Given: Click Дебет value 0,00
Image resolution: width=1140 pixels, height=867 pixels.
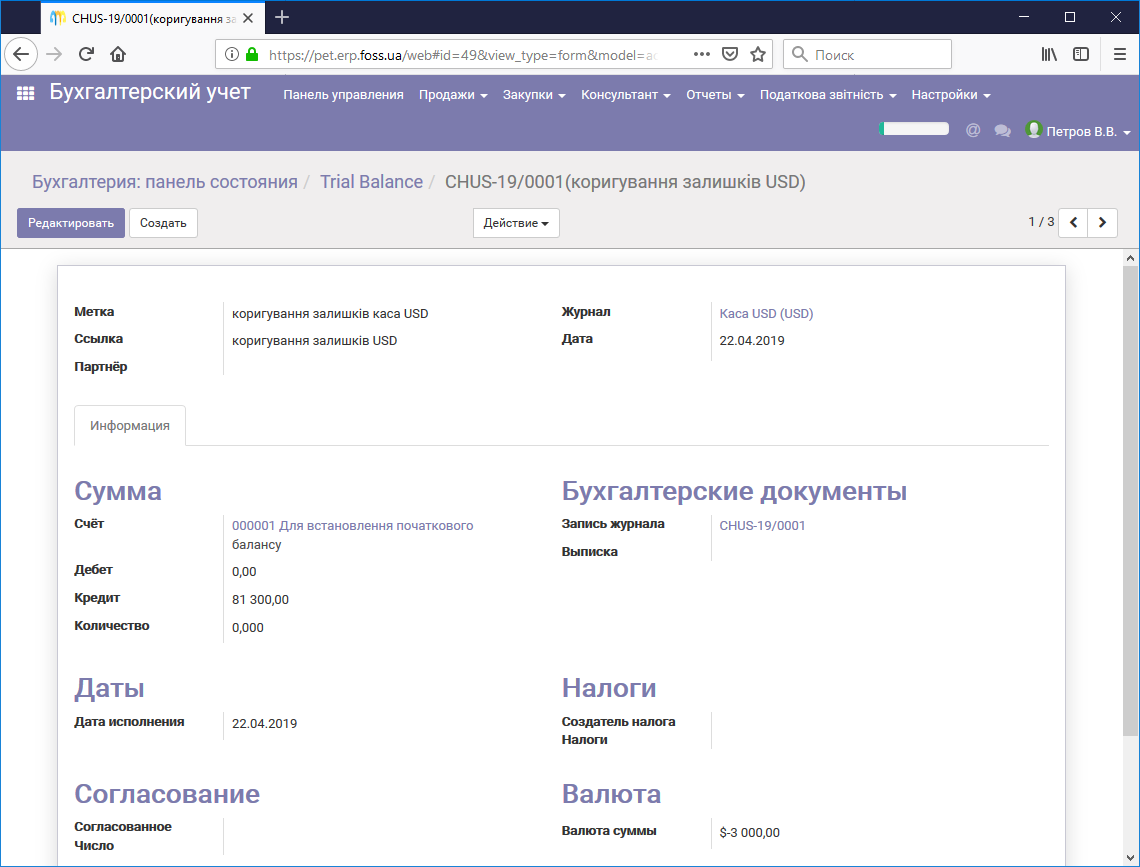Looking at the screenshot, I should point(244,572).
